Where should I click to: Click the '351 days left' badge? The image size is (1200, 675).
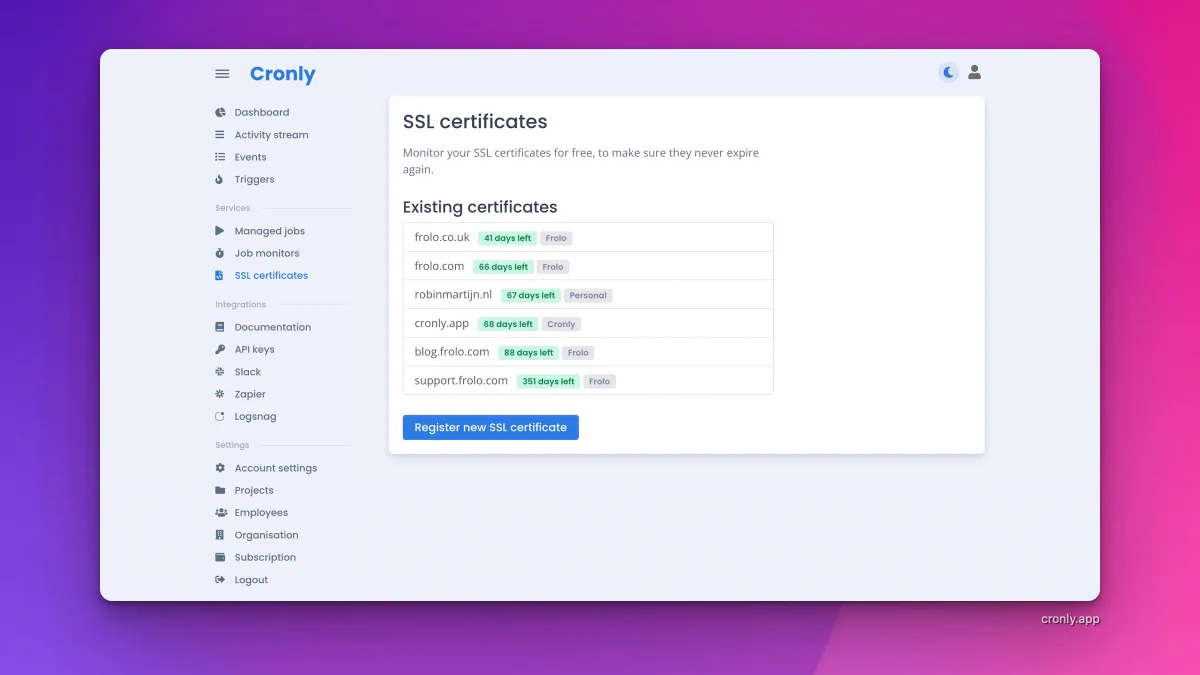click(548, 382)
